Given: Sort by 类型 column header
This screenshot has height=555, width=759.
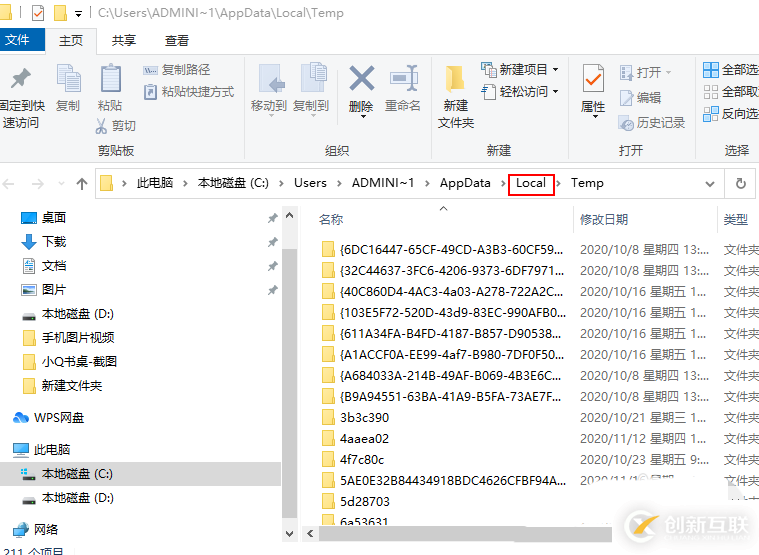Looking at the screenshot, I should pos(736,220).
